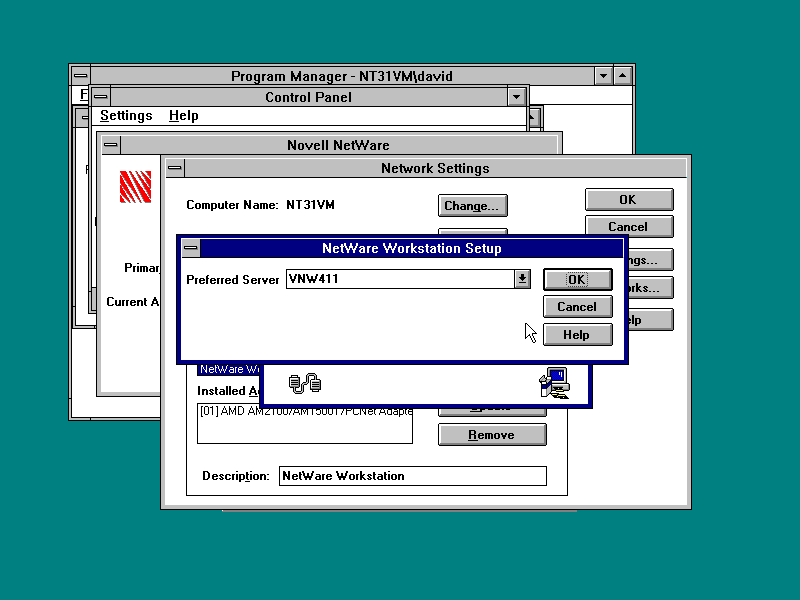Image resolution: width=800 pixels, height=600 pixels.
Task: Click the computer setup icon beside the cable icon
Action: [x=554, y=383]
